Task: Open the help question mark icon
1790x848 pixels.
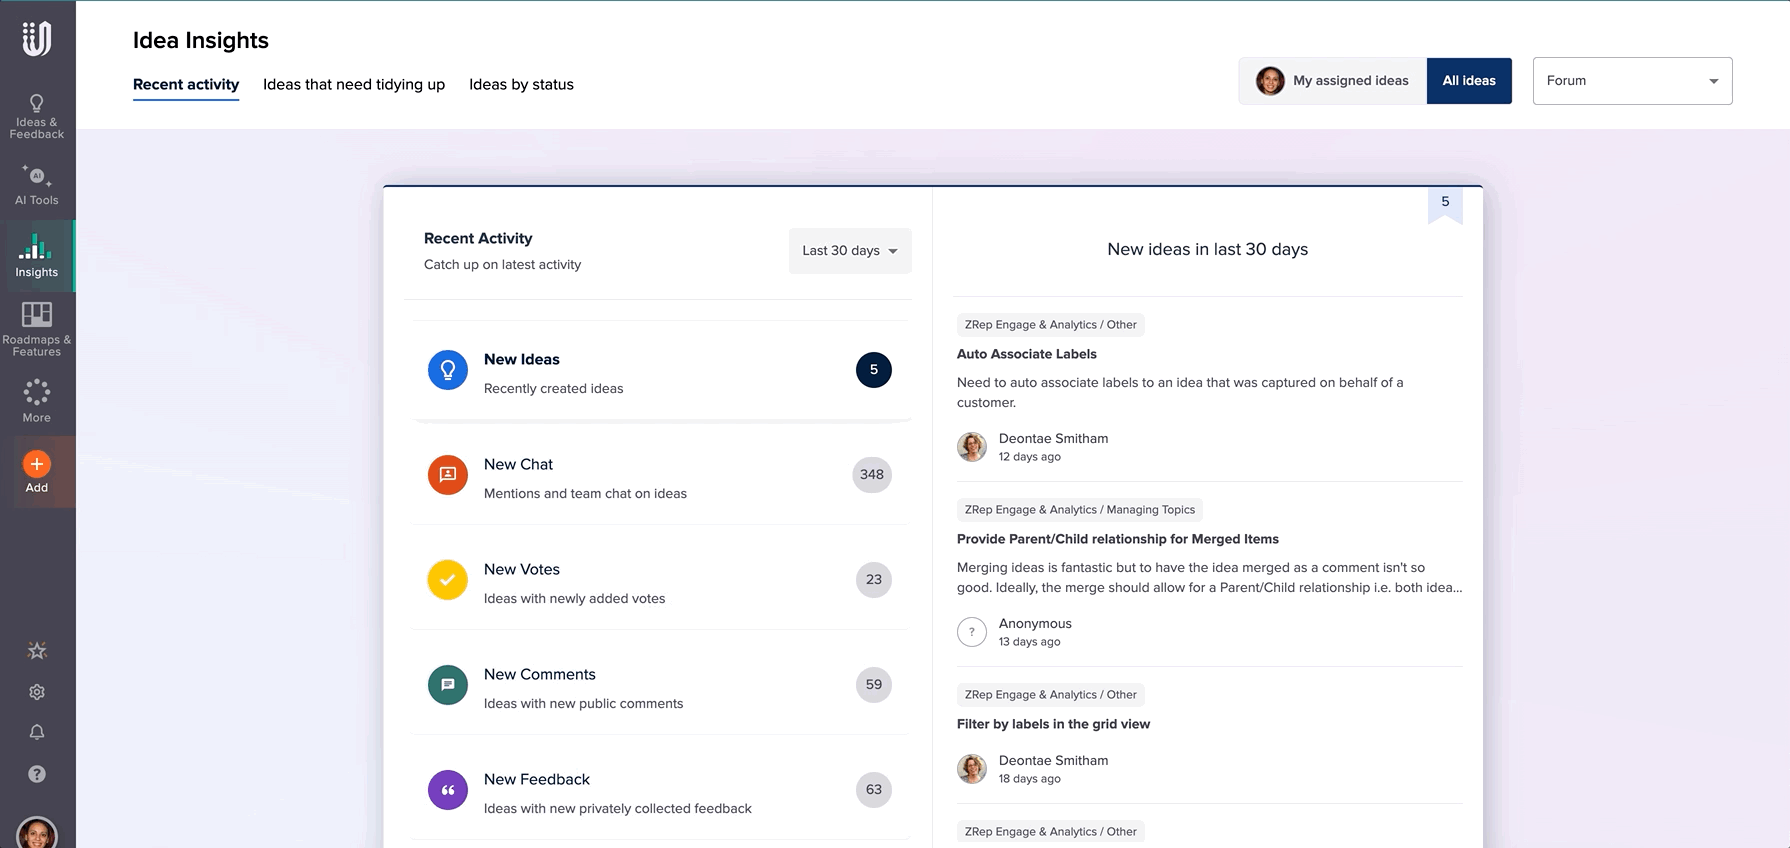Action: [37, 774]
